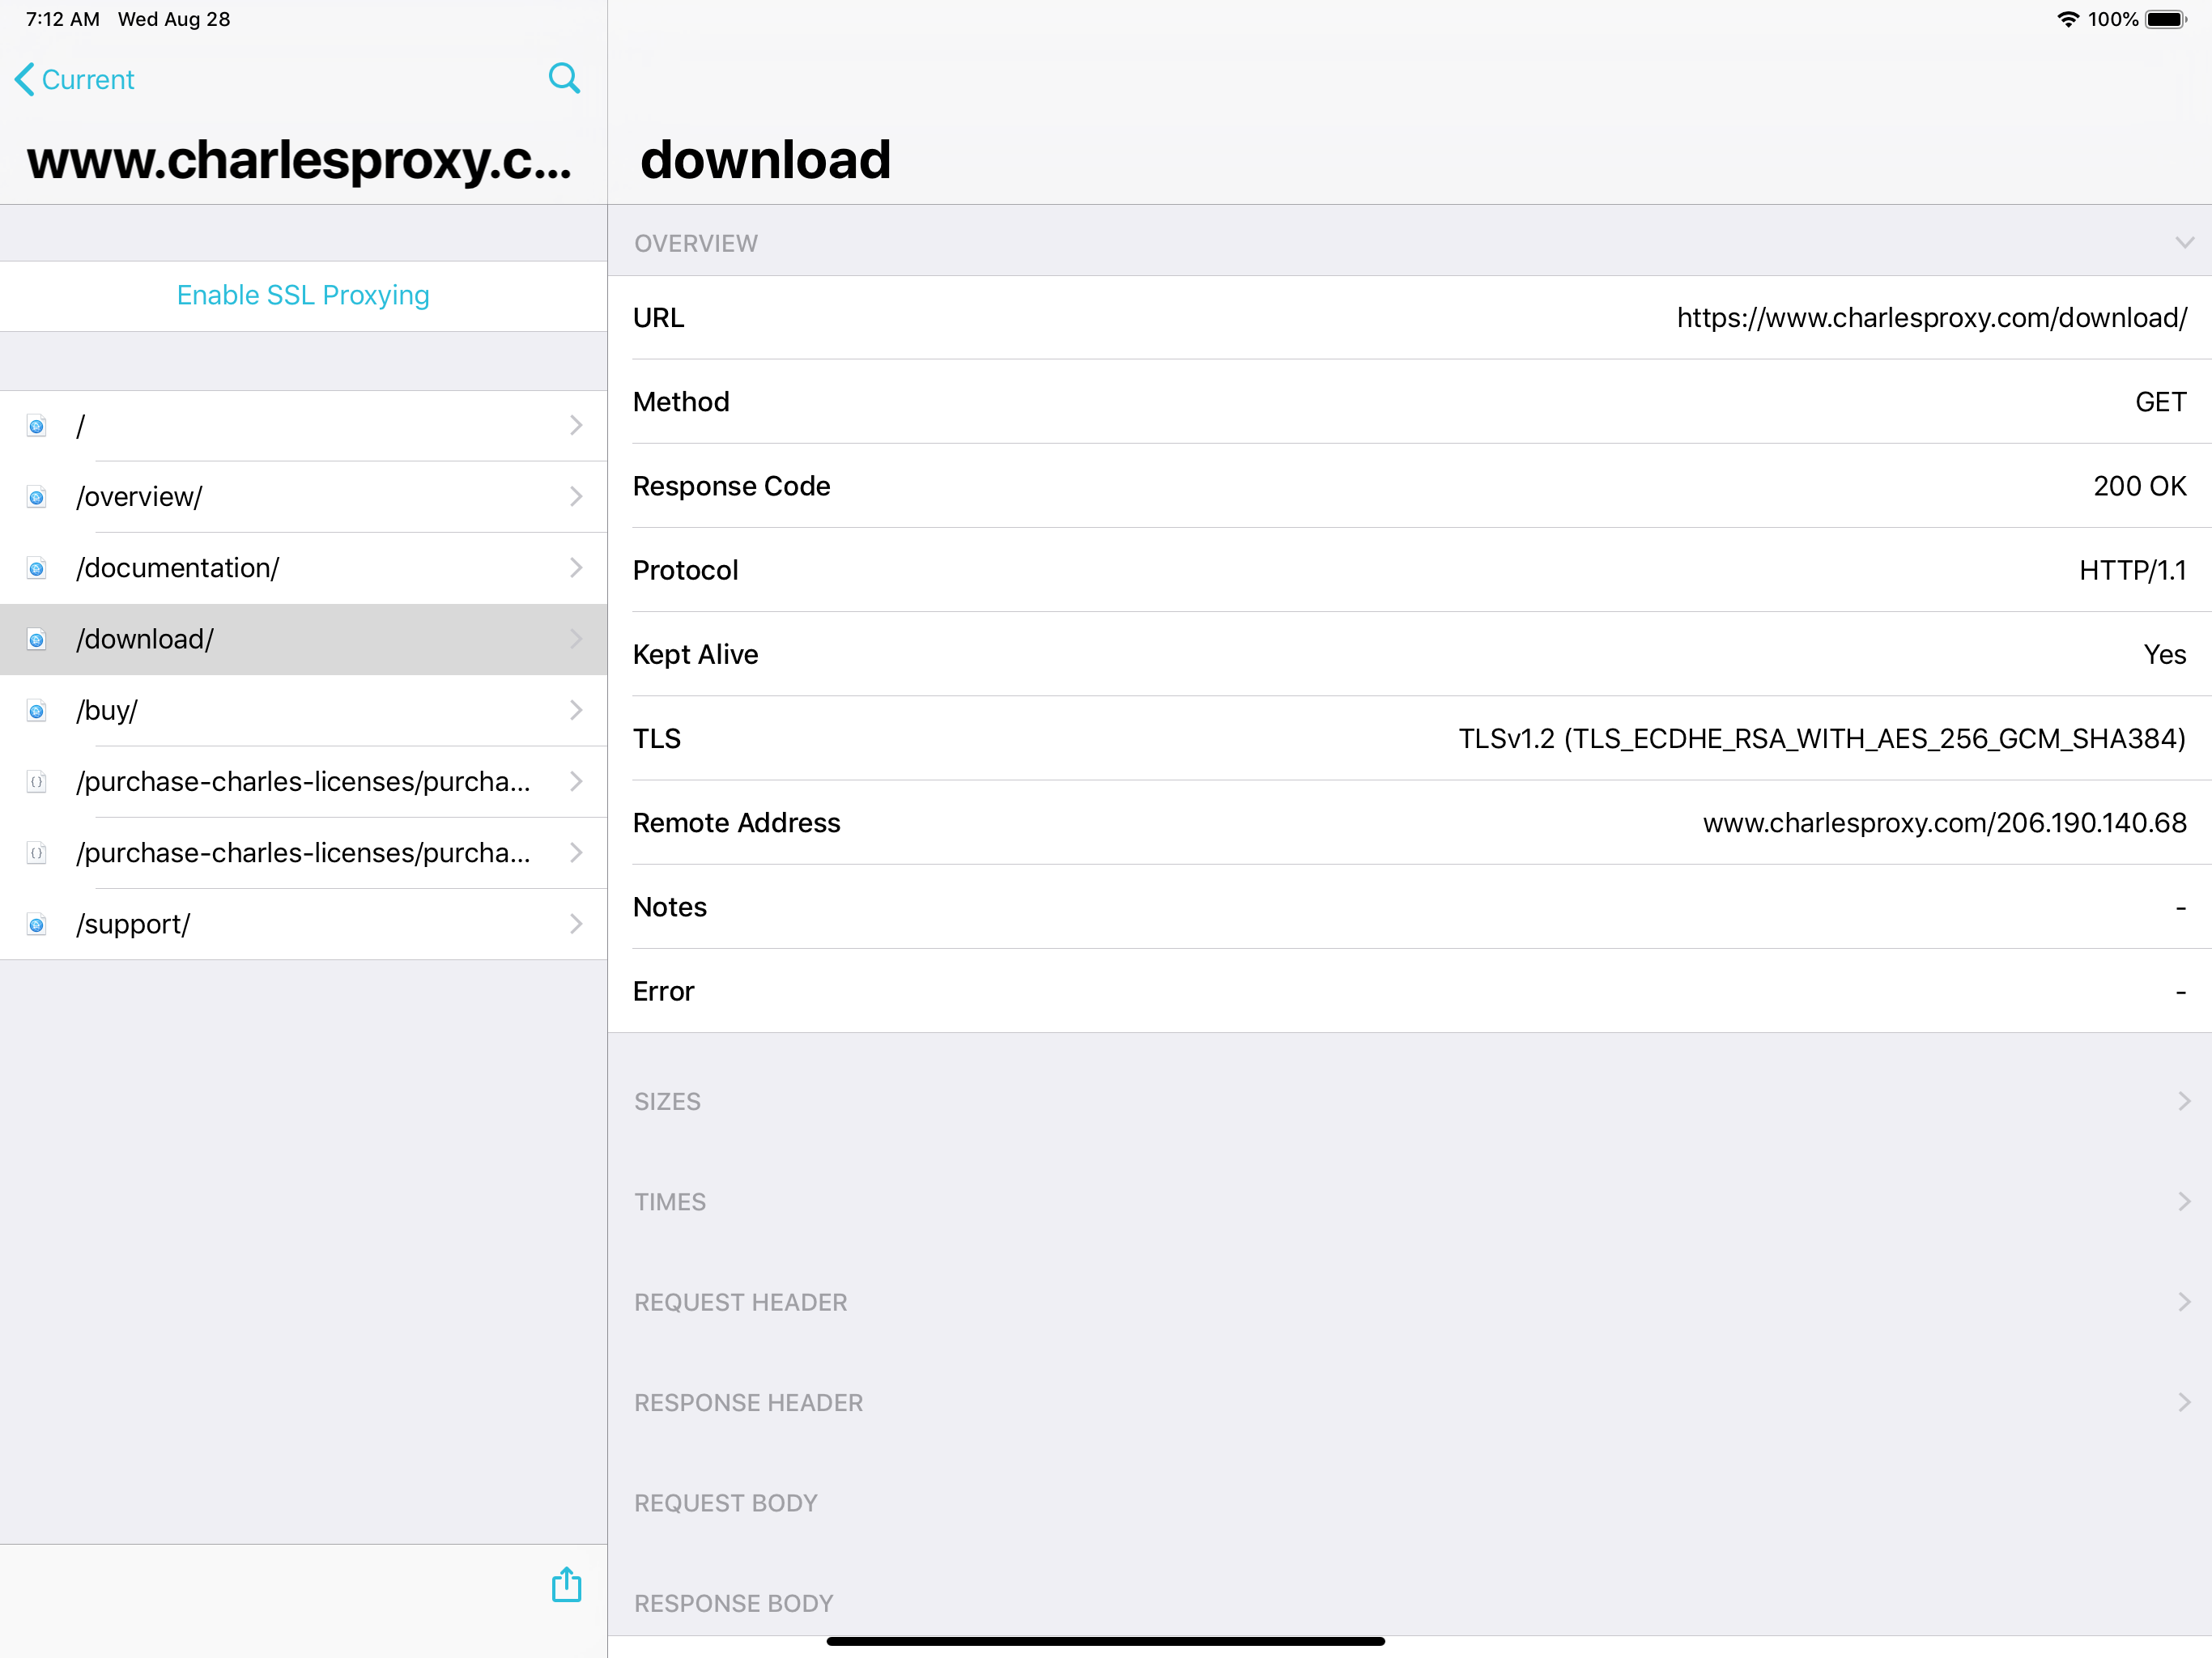
Task: Click the blue status icon beside /overview/
Action: pos(37,497)
